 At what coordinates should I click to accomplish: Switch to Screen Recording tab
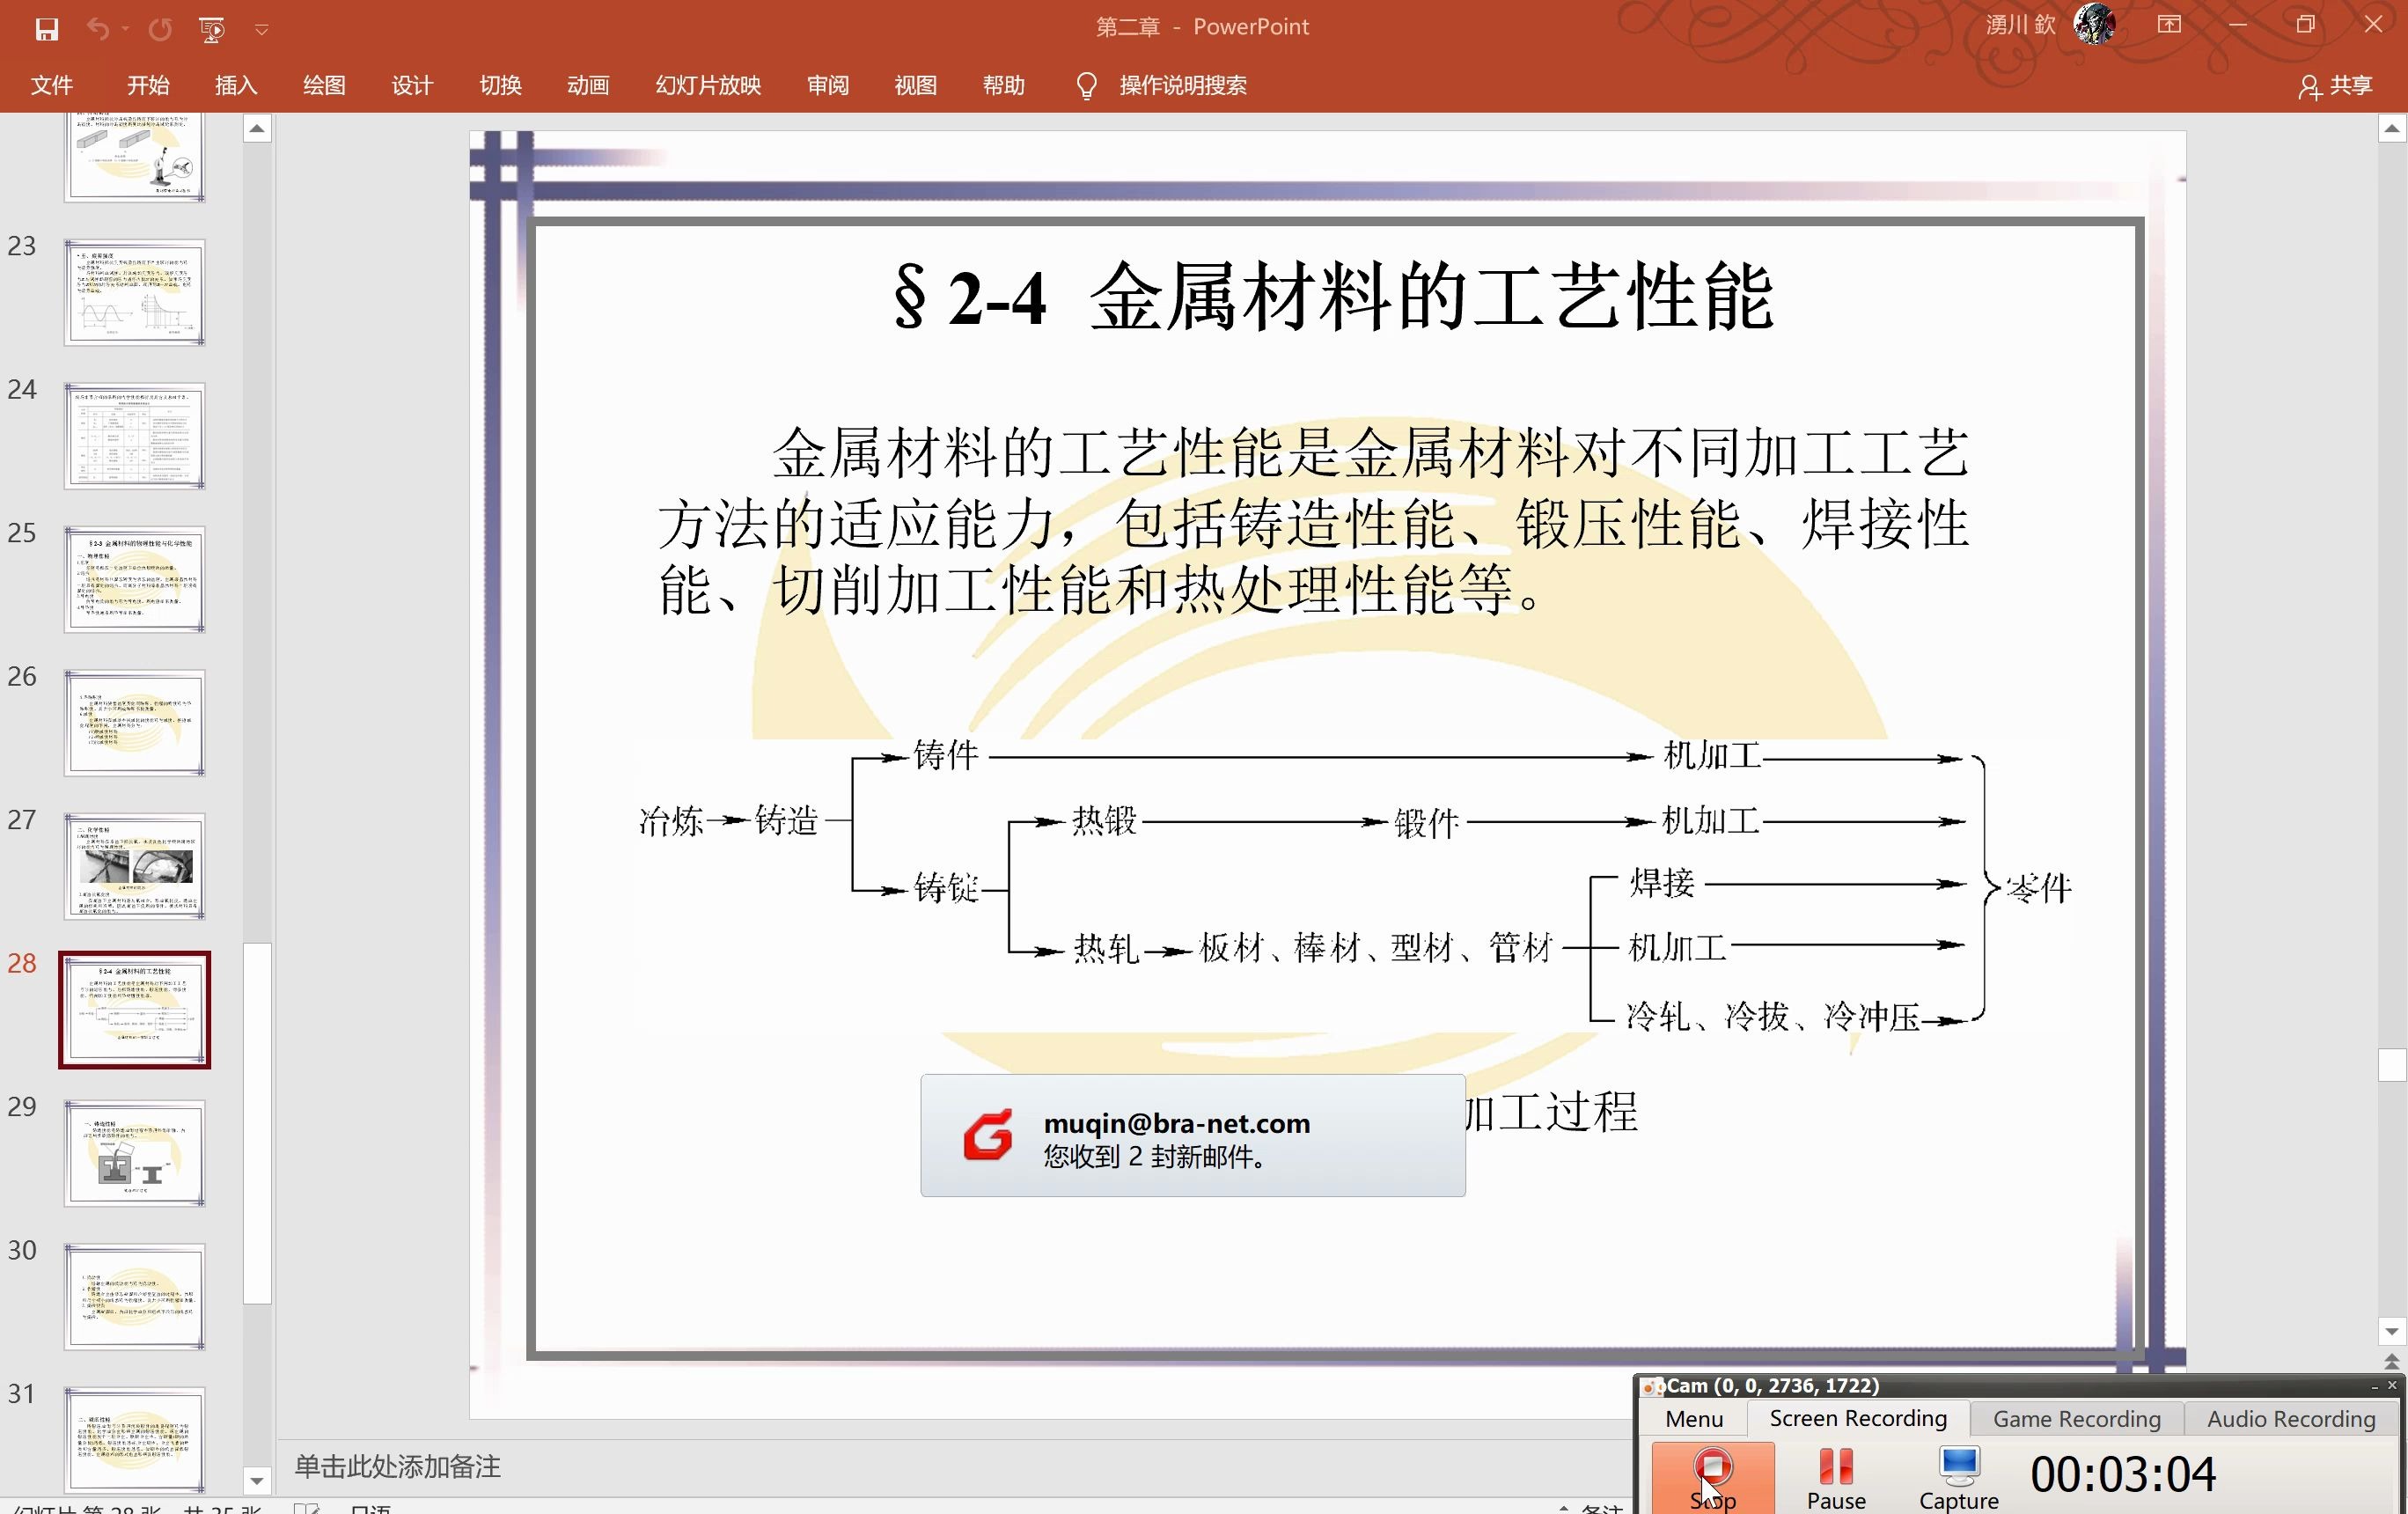(x=1858, y=1418)
